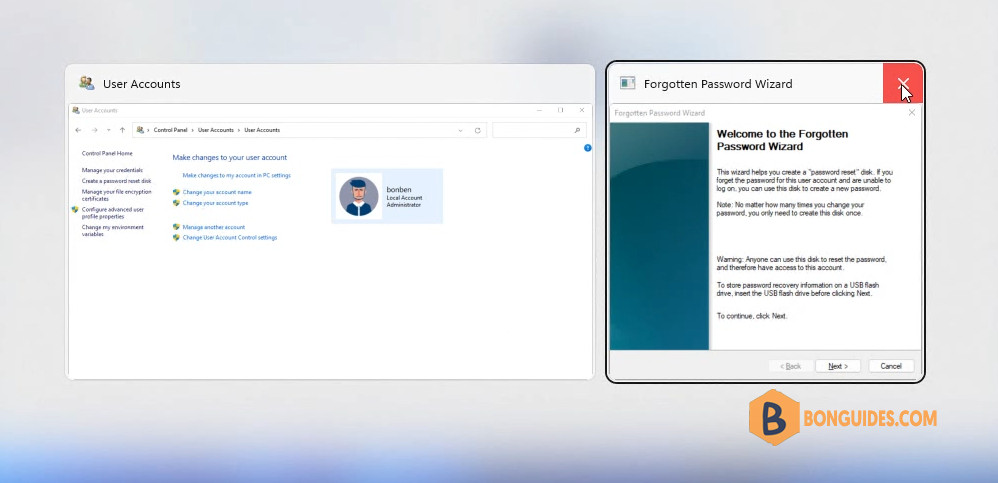The width and height of the screenshot is (998, 483).
Task: Click Next in the Forgotten Password Wizard
Action: click(x=839, y=366)
